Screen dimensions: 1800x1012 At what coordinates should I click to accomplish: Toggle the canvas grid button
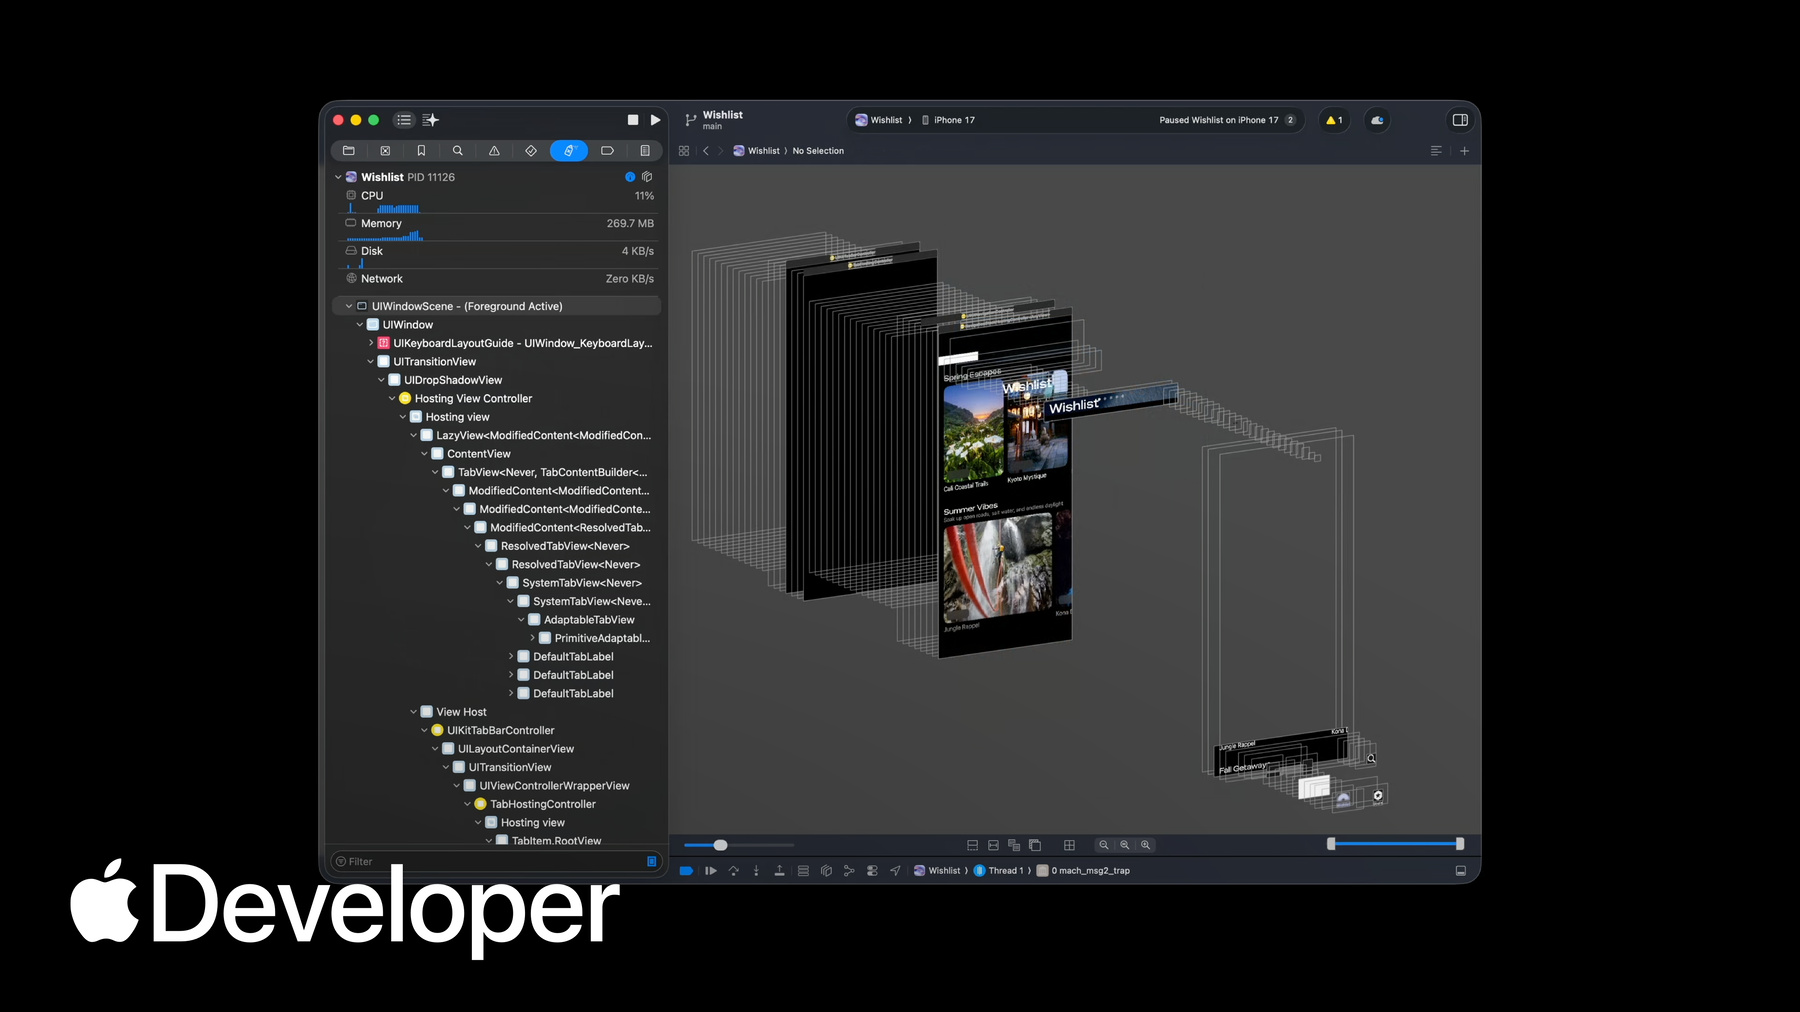(x=1069, y=845)
